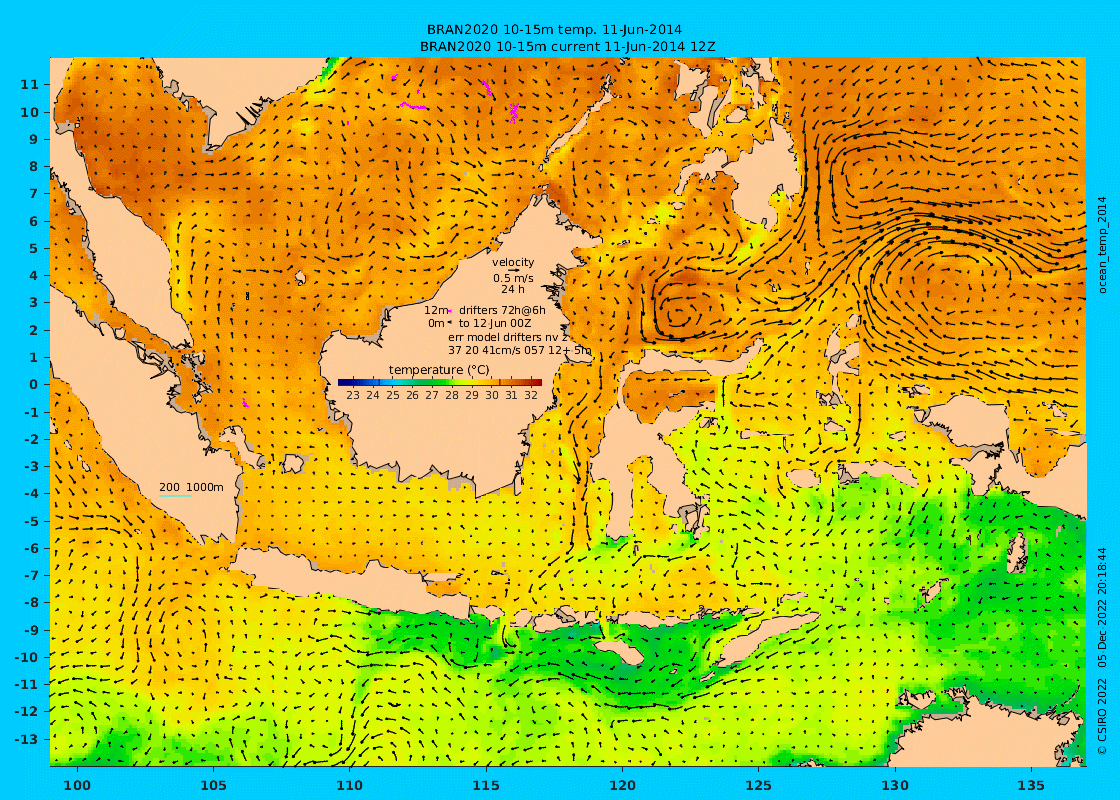Click the subtitle "BRAN2020 10-15m current 11-Jun-2014 12Z"

pos(568,47)
